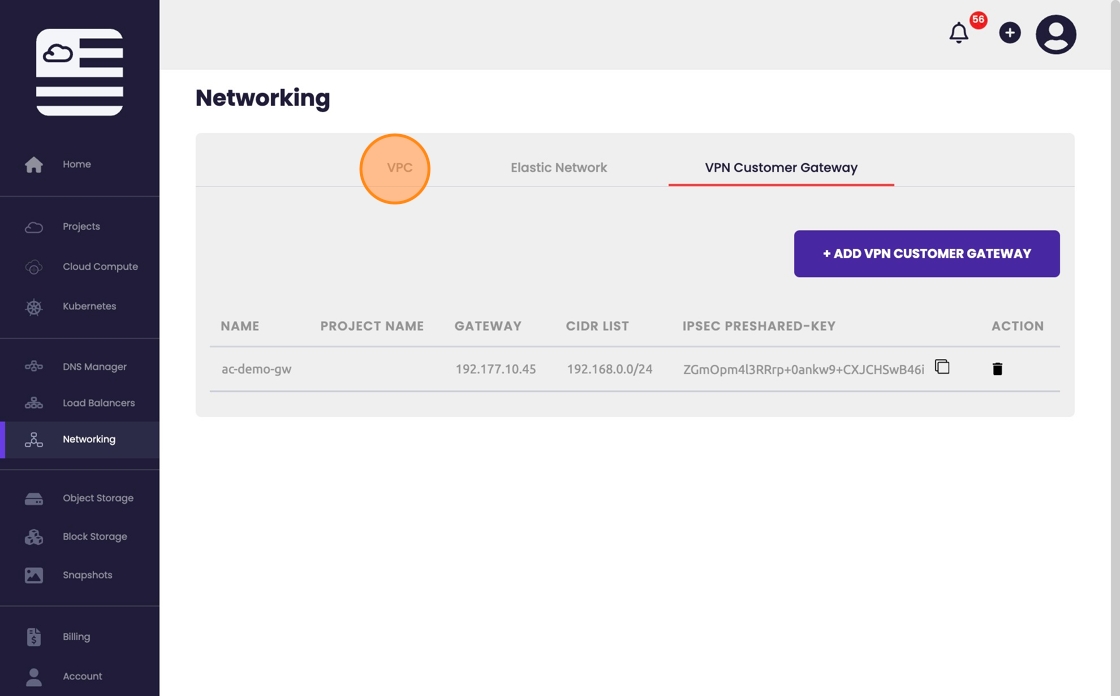Click the ac-demo-gw gateway name
This screenshot has height=696, width=1120.
[256, 369]
